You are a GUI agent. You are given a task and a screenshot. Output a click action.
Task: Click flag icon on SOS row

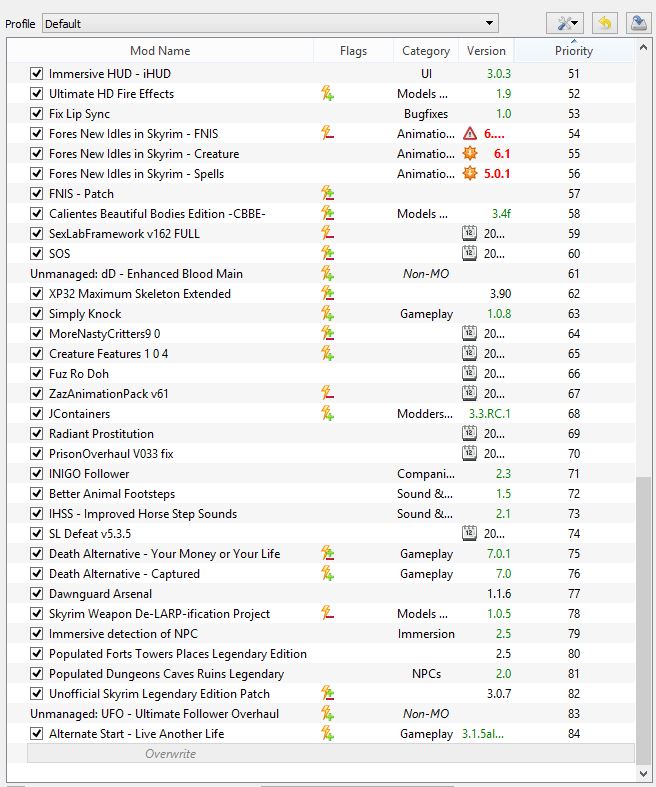click(327, 254)
